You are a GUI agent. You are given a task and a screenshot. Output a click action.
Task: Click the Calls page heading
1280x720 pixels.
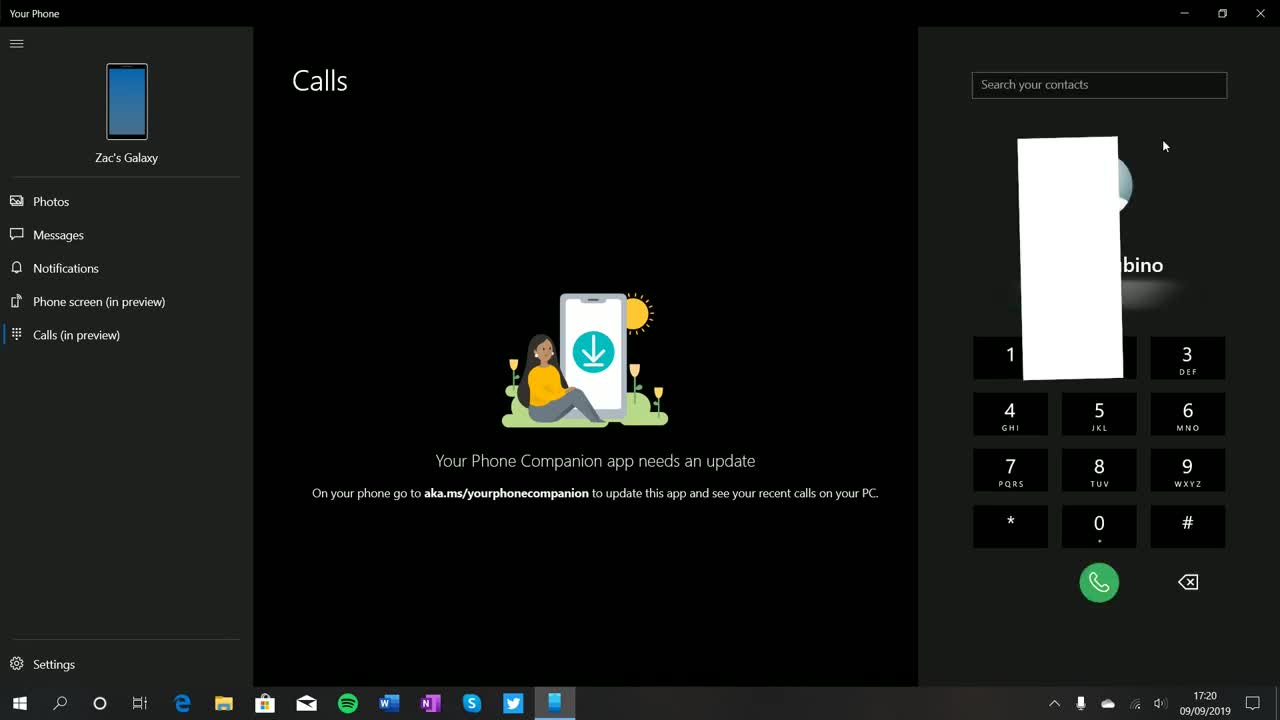pos(320,81)
